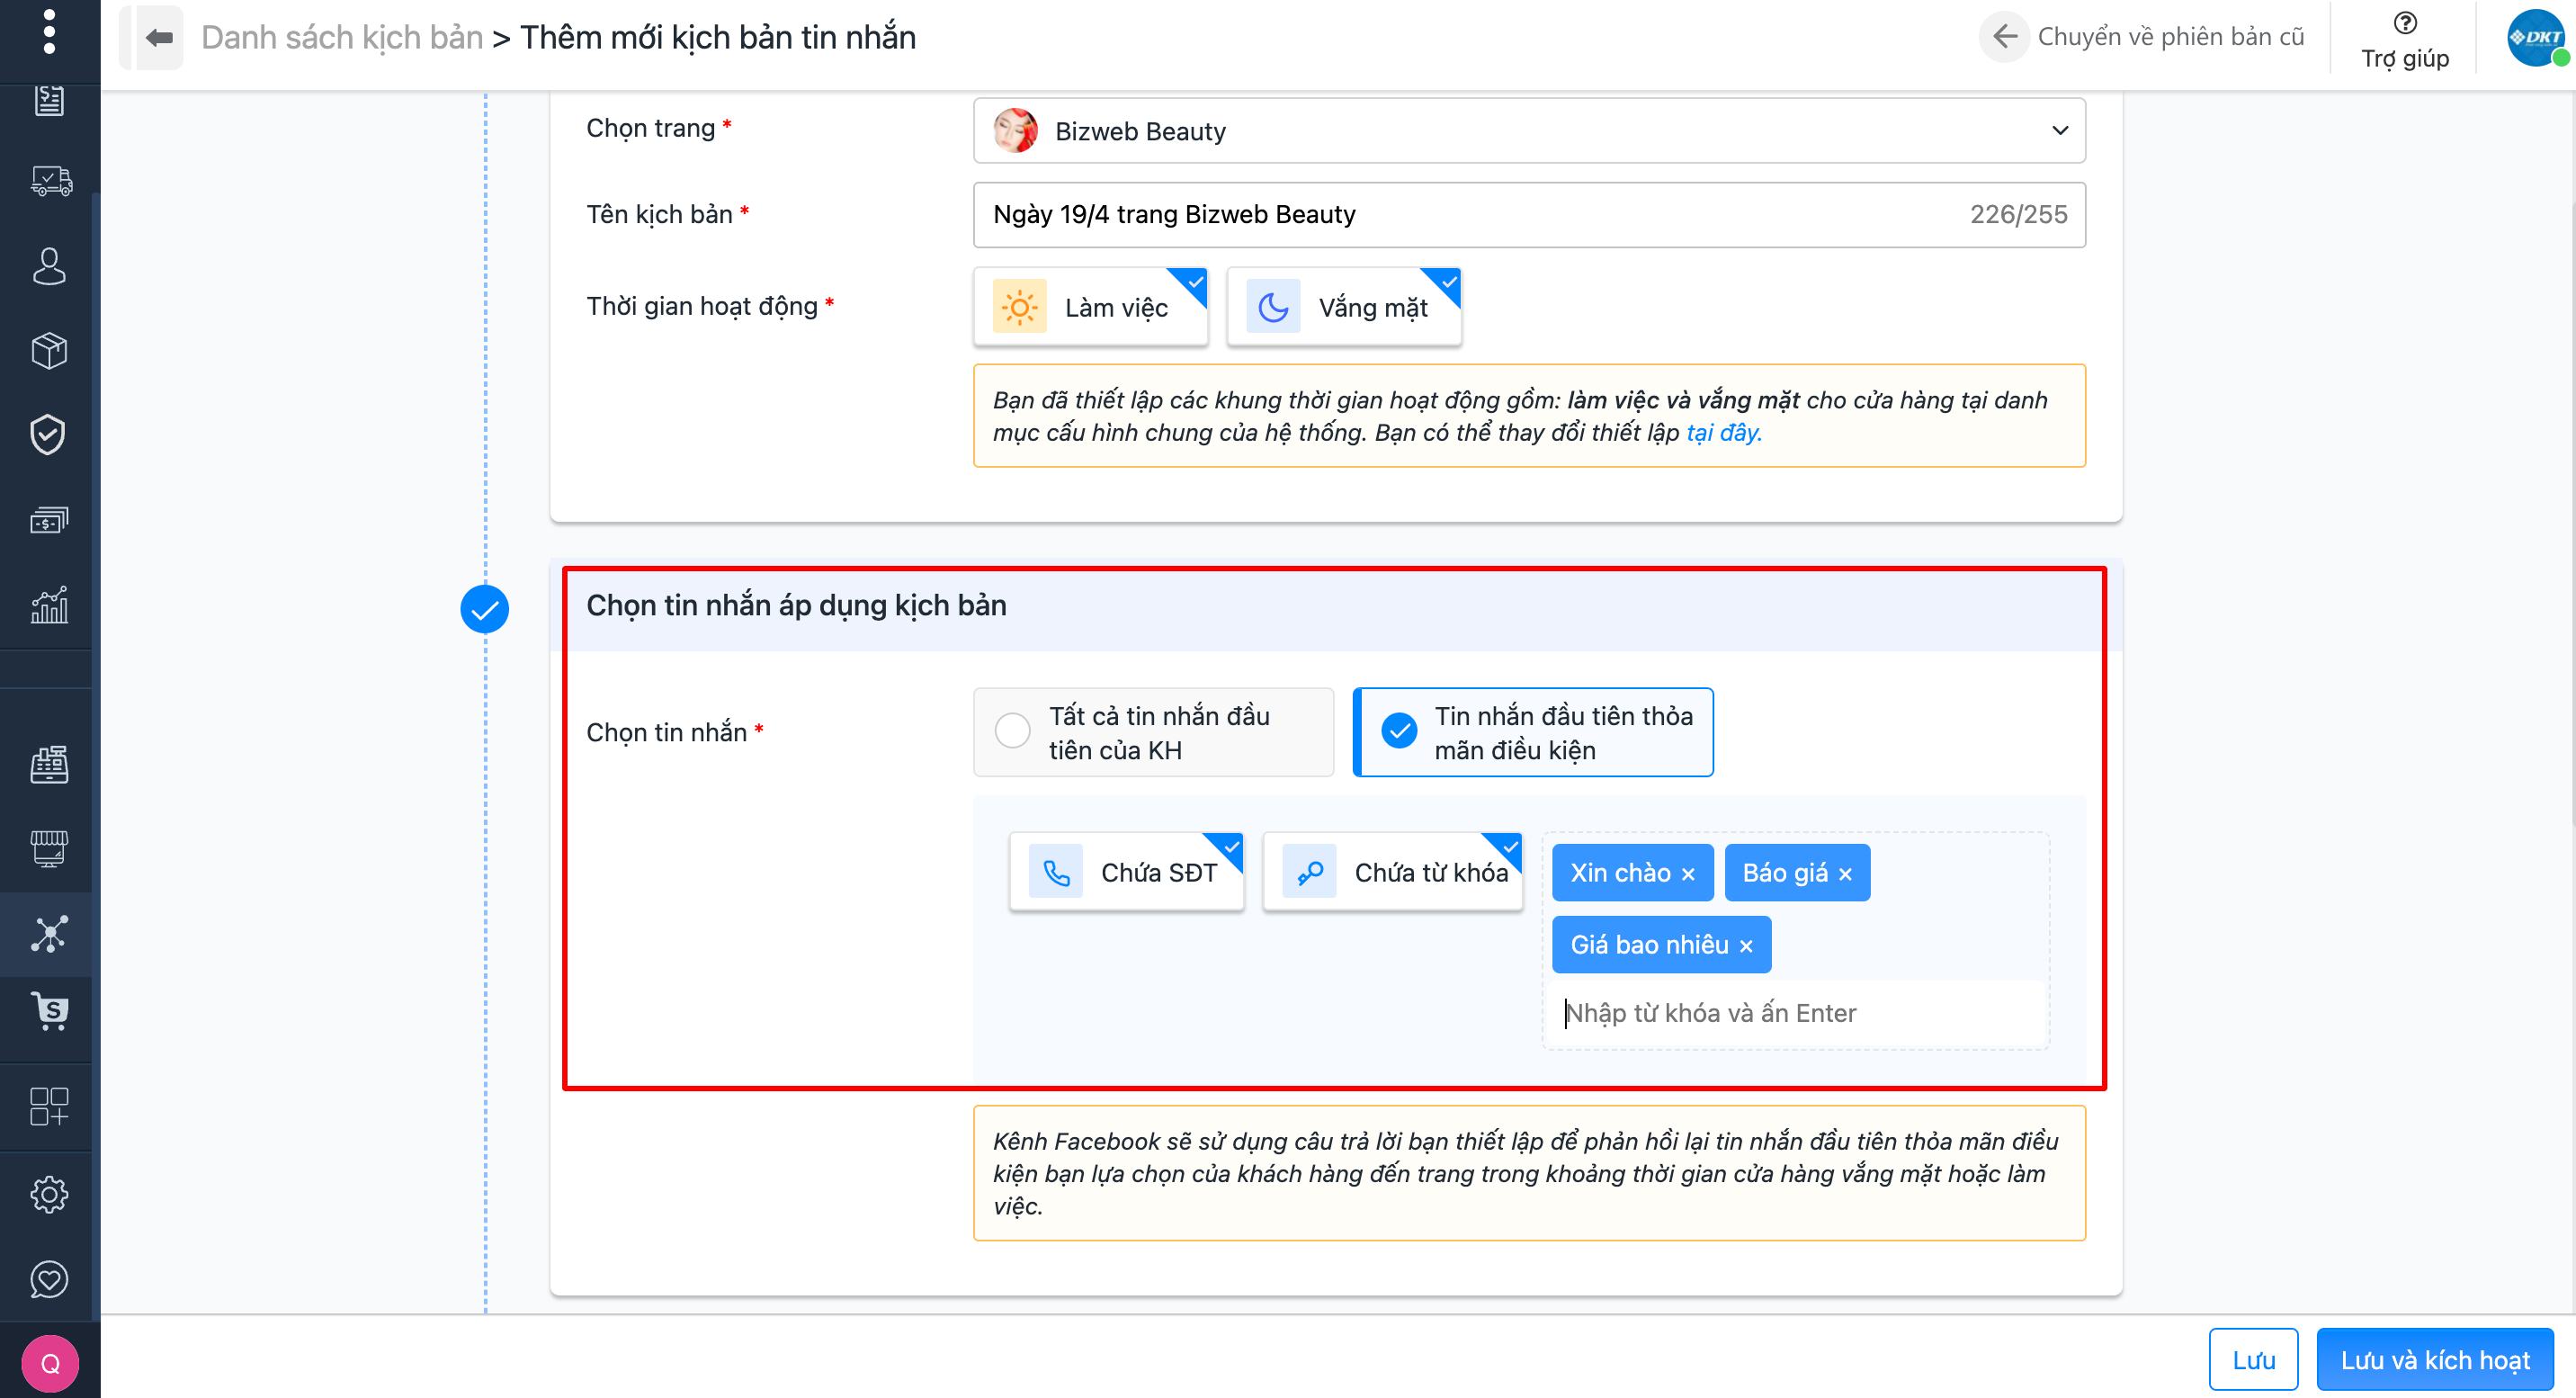The width and height of the screenshot is (2576, 1398).
Task: Click the 'Lưu và kích hoạt' button
Action: (x=2434, y=1360)
